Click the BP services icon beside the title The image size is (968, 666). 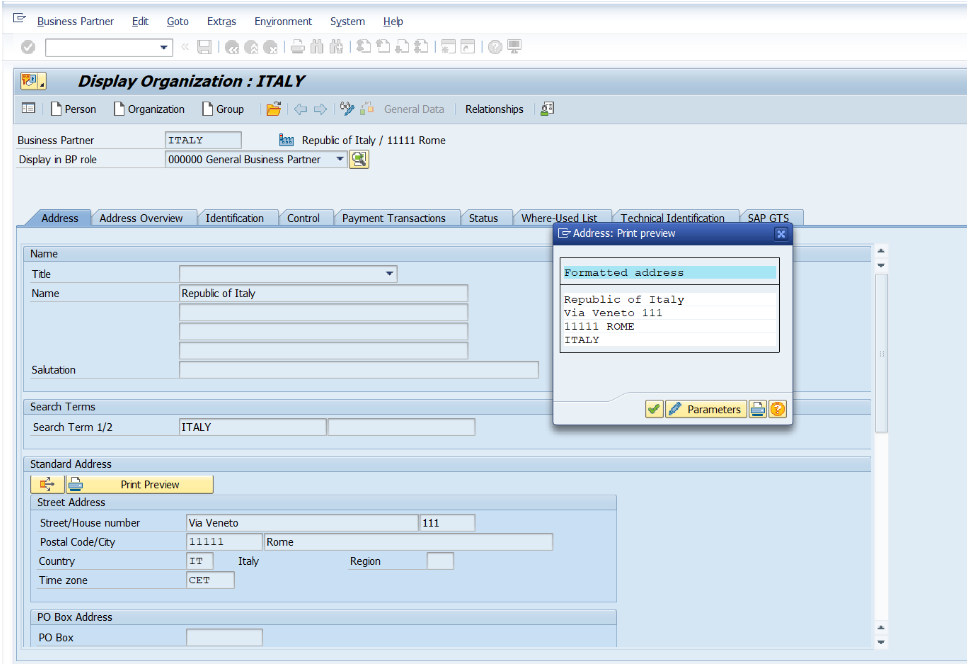33,81
